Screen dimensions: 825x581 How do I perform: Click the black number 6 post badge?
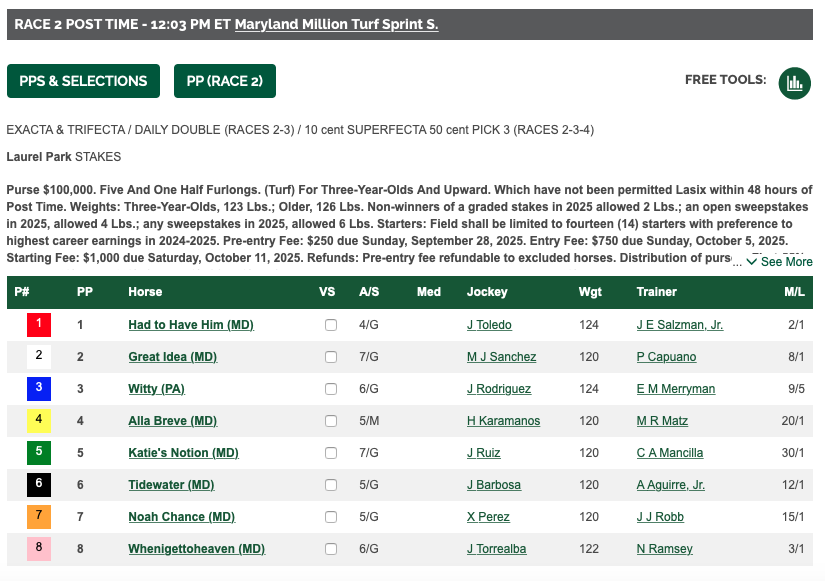39,485
